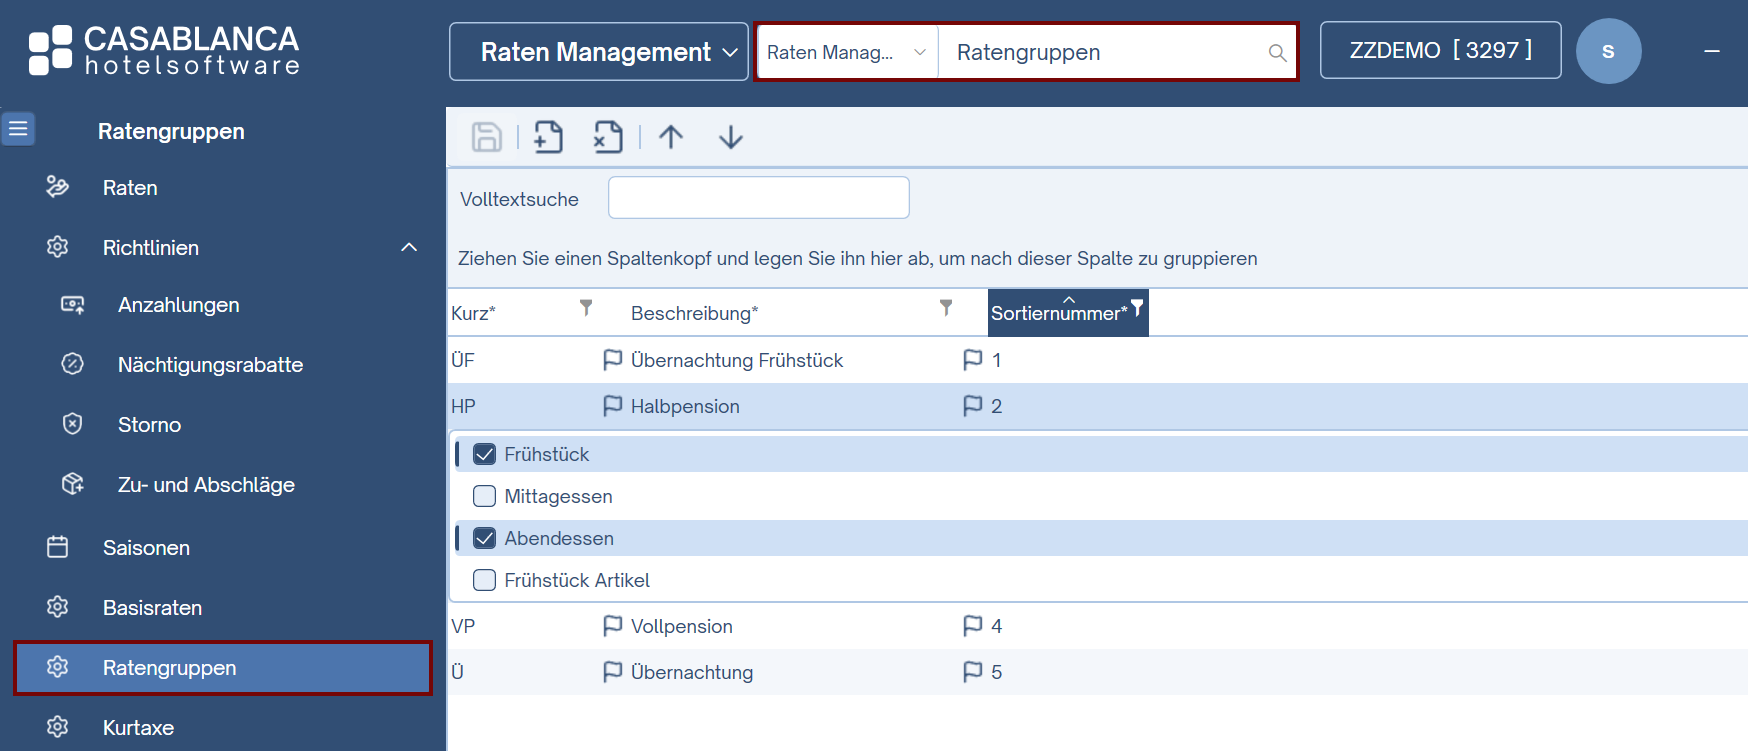Click the Übernachtung description cell

(x=691, y=672)
